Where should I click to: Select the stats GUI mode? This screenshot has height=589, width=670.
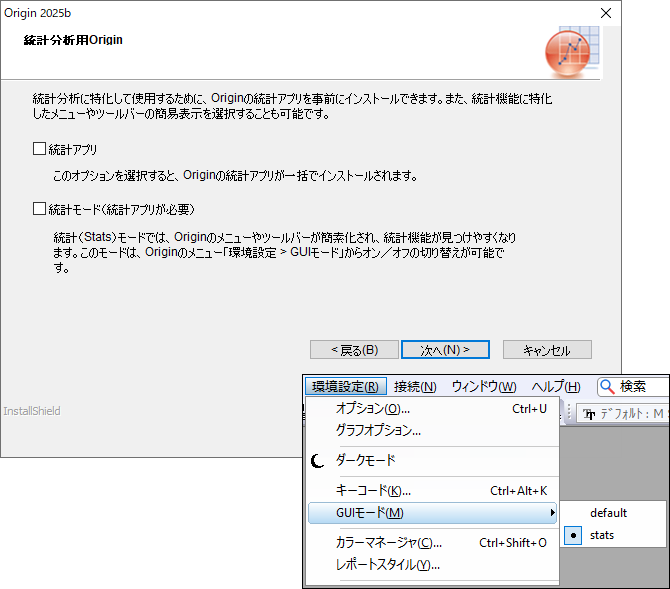click(614, 535)
